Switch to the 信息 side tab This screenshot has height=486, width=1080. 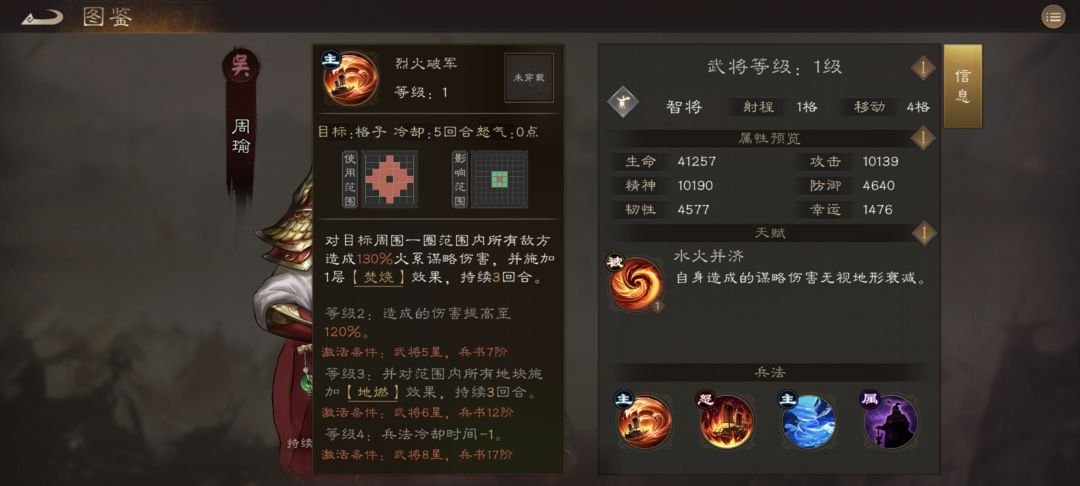pyautogui.click(x=962, y=86)
